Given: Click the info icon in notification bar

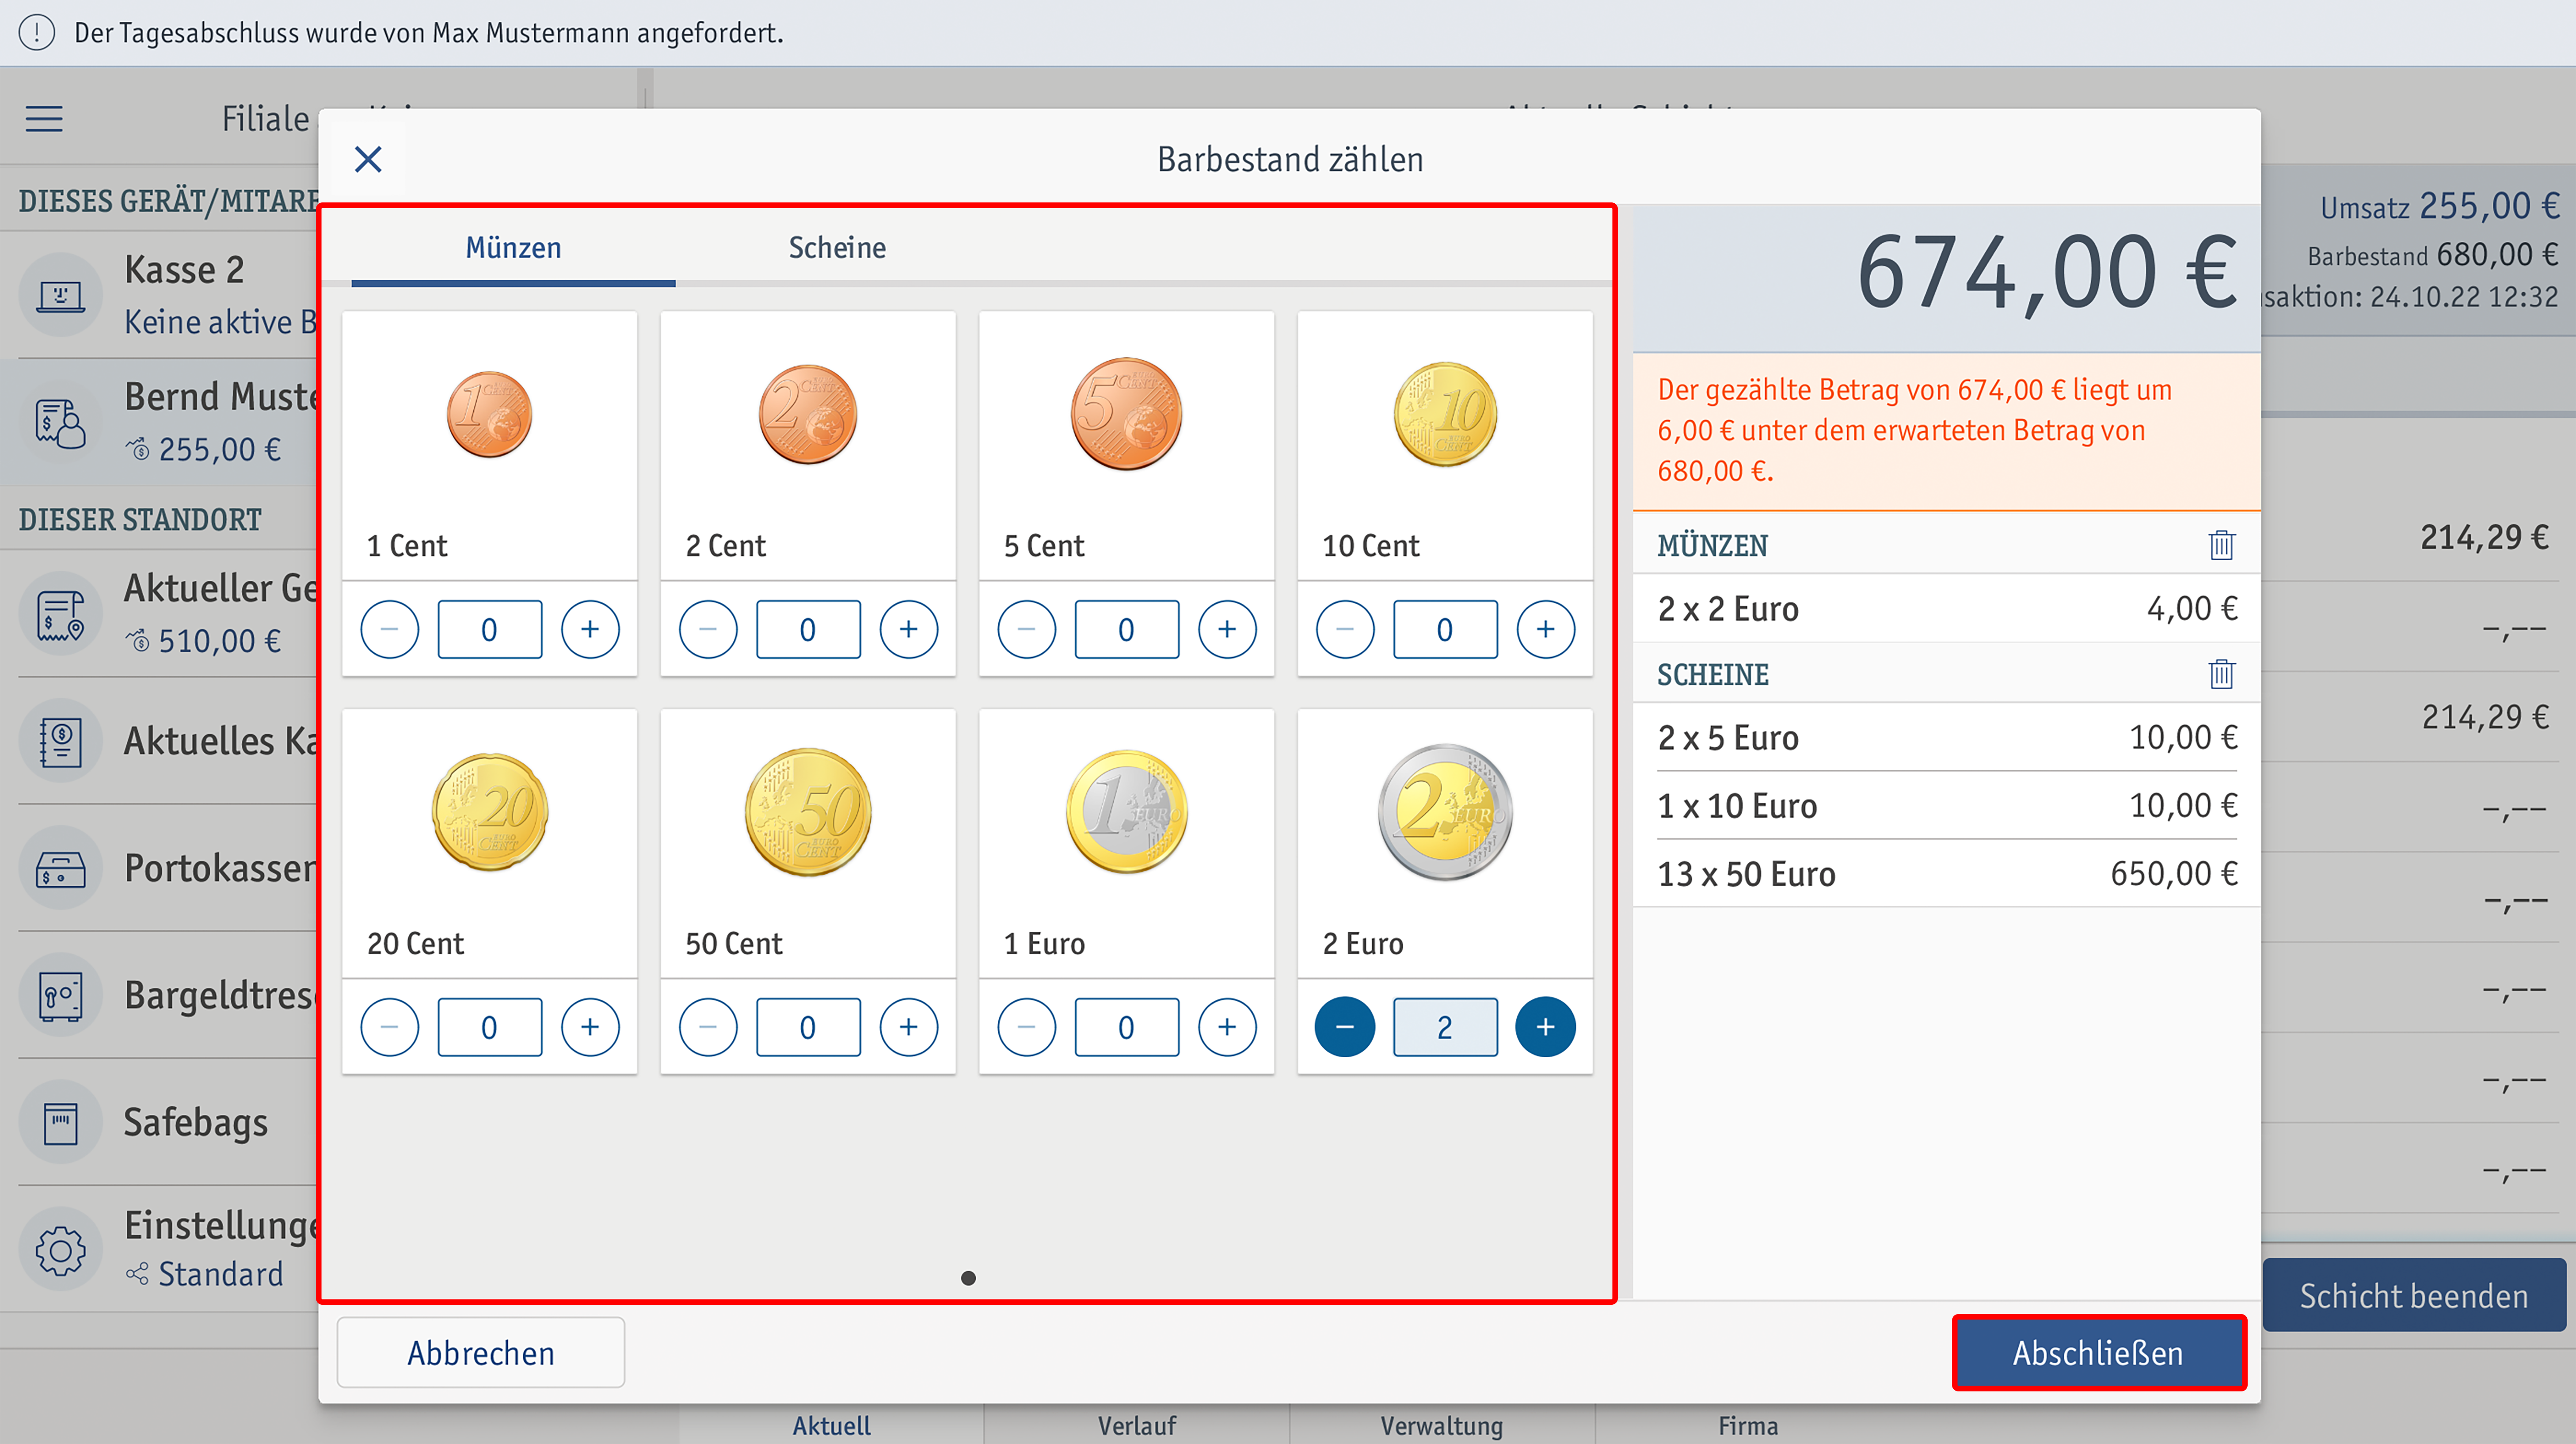Looking at the screenshot, I should coord(37,33).
